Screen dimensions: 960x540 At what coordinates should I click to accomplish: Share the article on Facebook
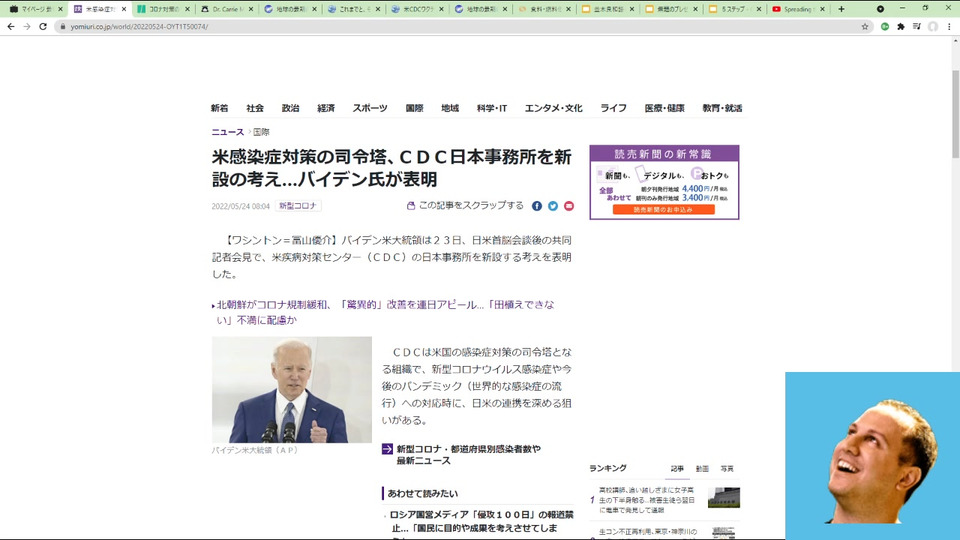(537, 206)
